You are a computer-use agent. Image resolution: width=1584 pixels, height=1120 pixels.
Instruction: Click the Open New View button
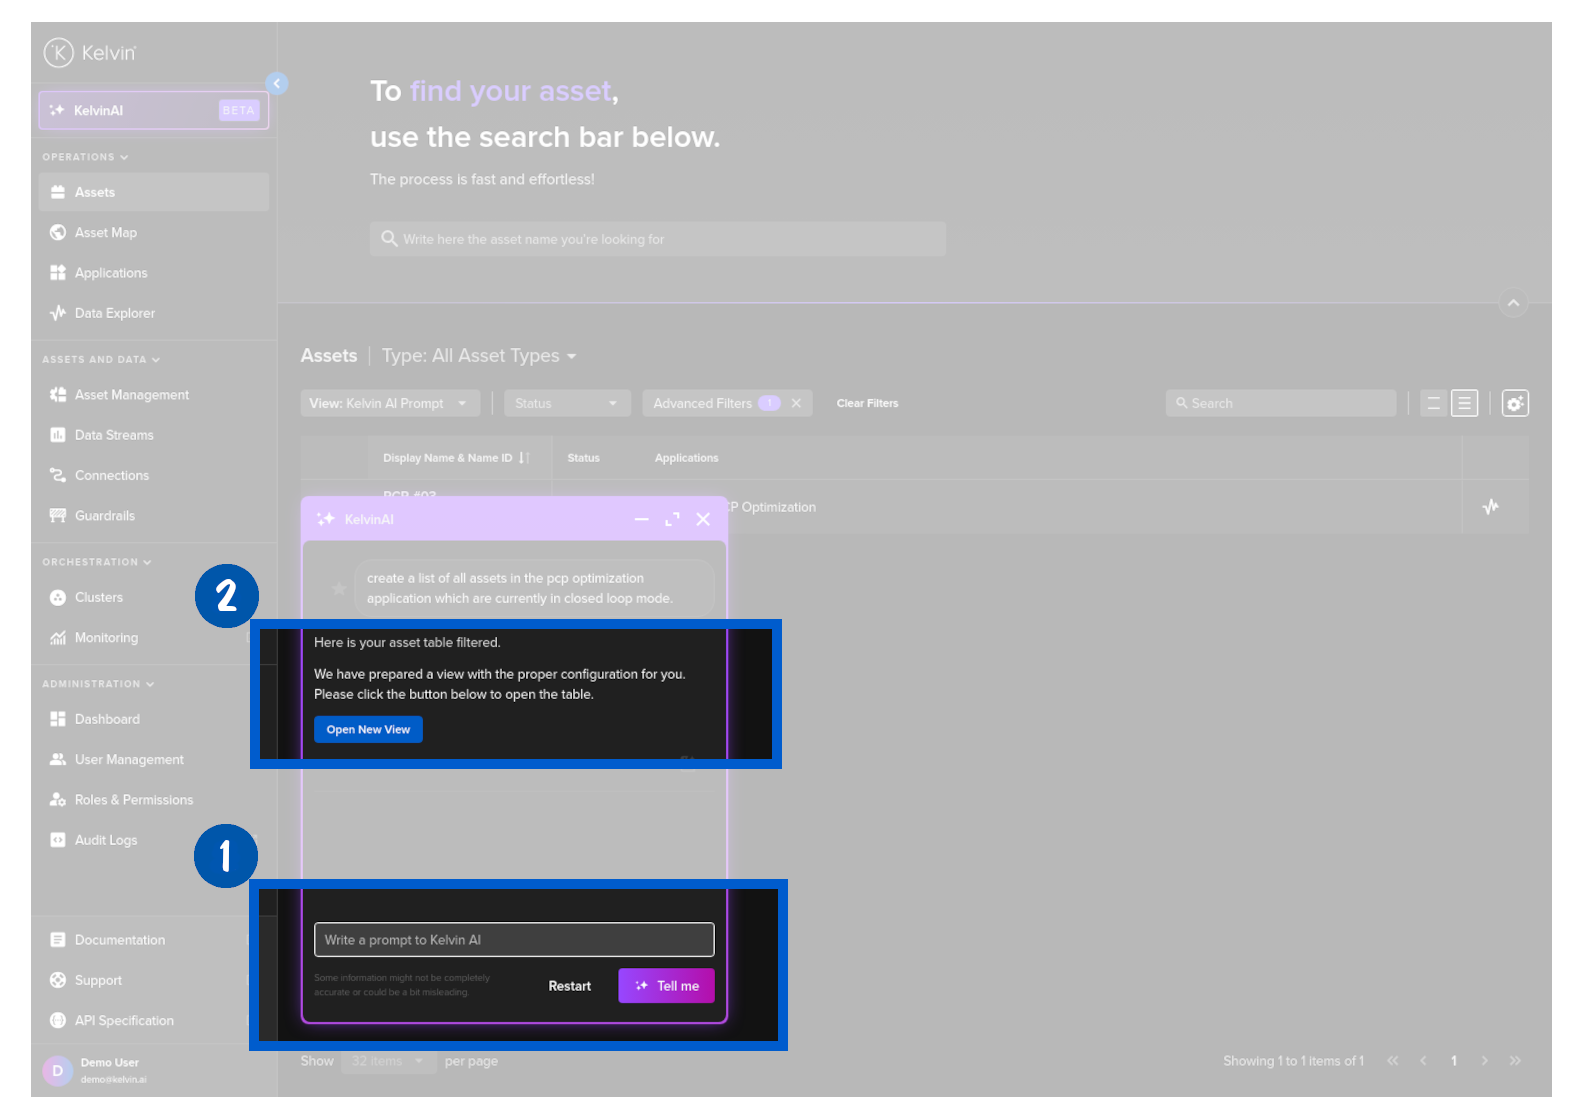point(368,730)
